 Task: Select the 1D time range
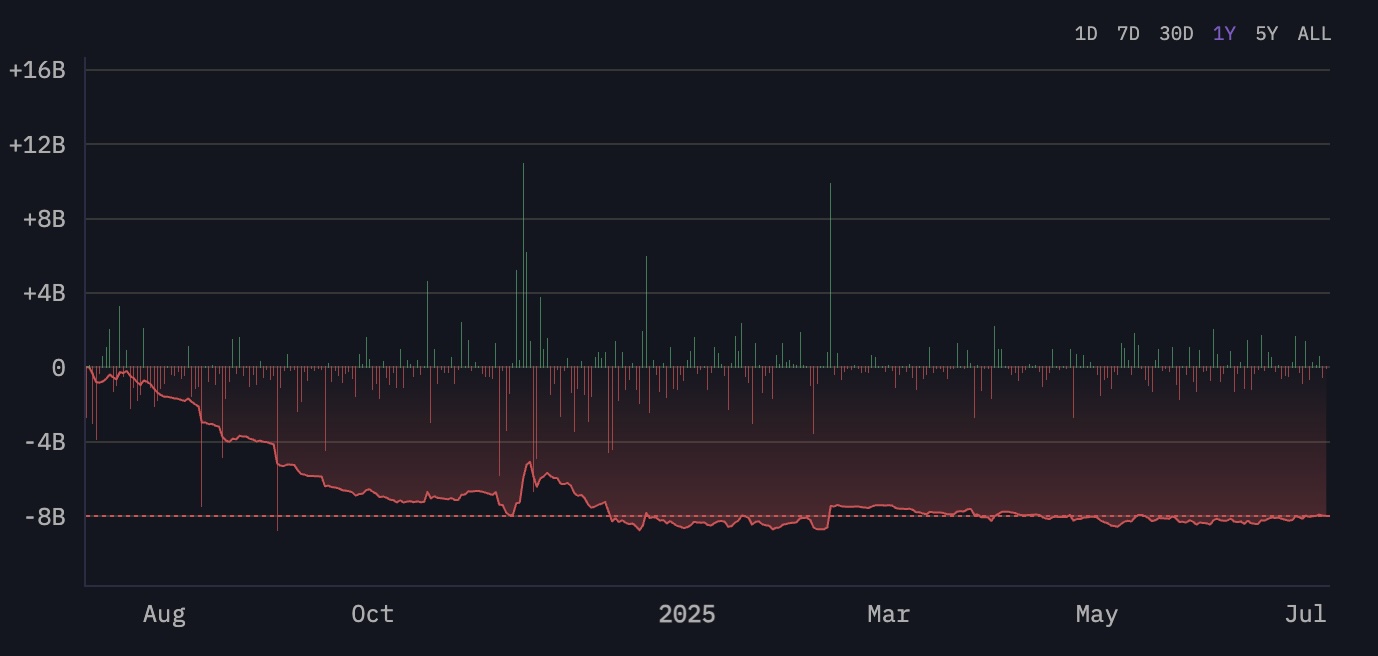pyautogui.click(x=1085, y=33)
